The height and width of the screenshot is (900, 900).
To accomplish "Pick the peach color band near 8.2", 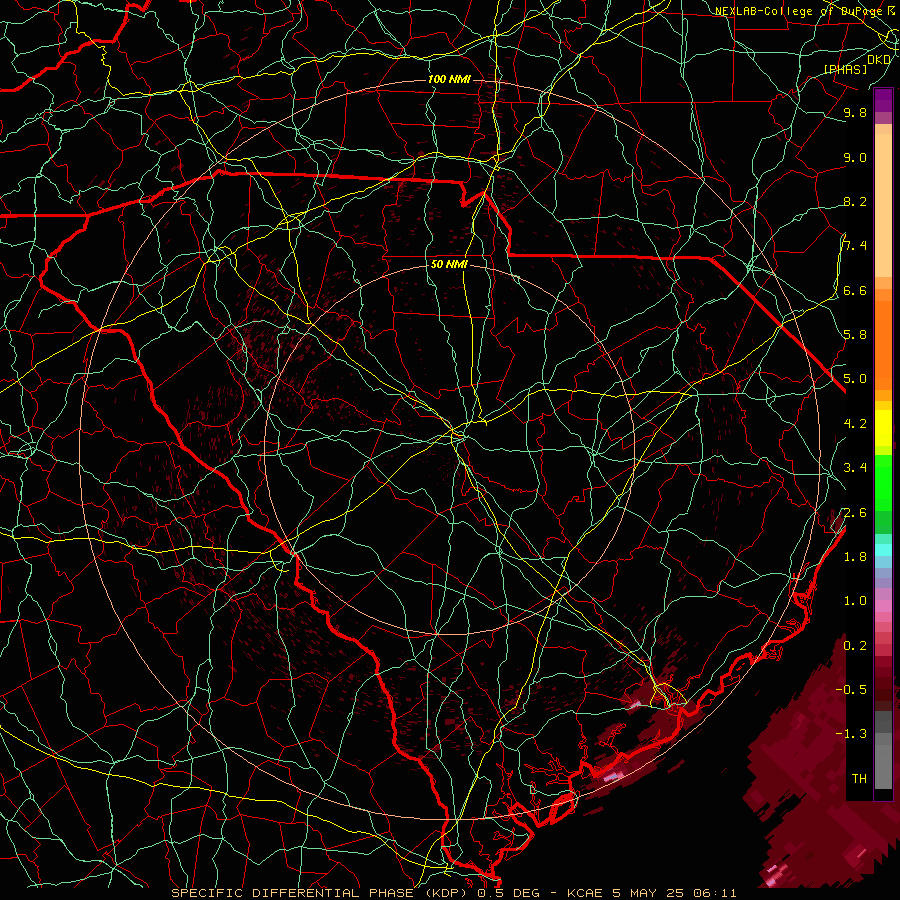I will coord(883,206).
